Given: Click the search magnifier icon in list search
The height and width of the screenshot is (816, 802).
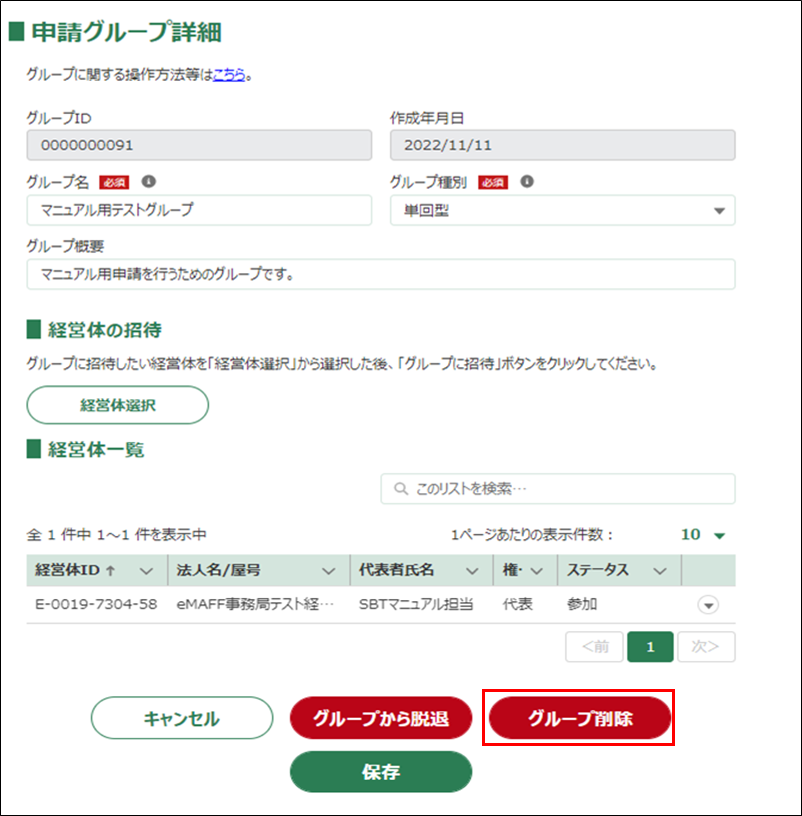Looking at the screenshot, I should 401,489.
